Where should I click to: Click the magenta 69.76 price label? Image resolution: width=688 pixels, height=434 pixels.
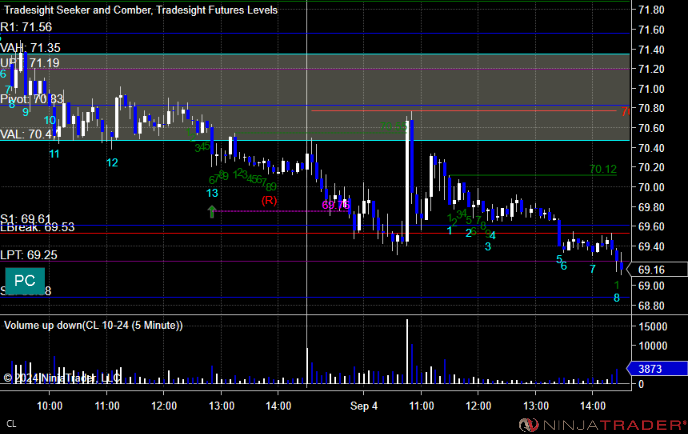click(336, 205)
